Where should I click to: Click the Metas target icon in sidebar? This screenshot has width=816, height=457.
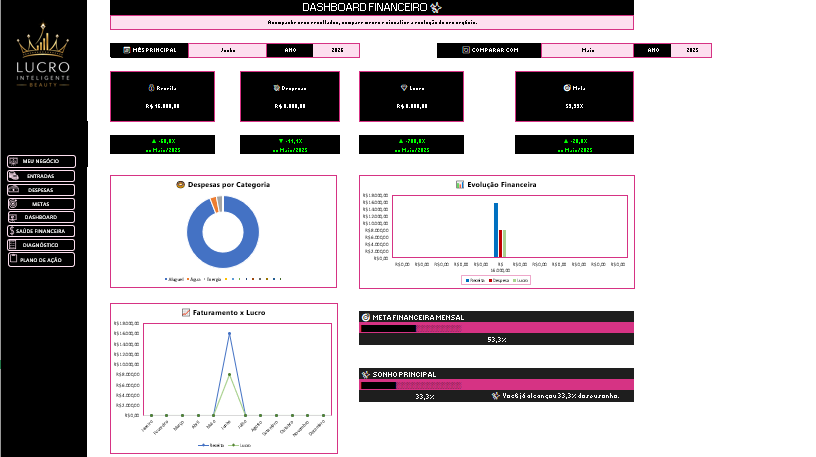pos(14,204)
